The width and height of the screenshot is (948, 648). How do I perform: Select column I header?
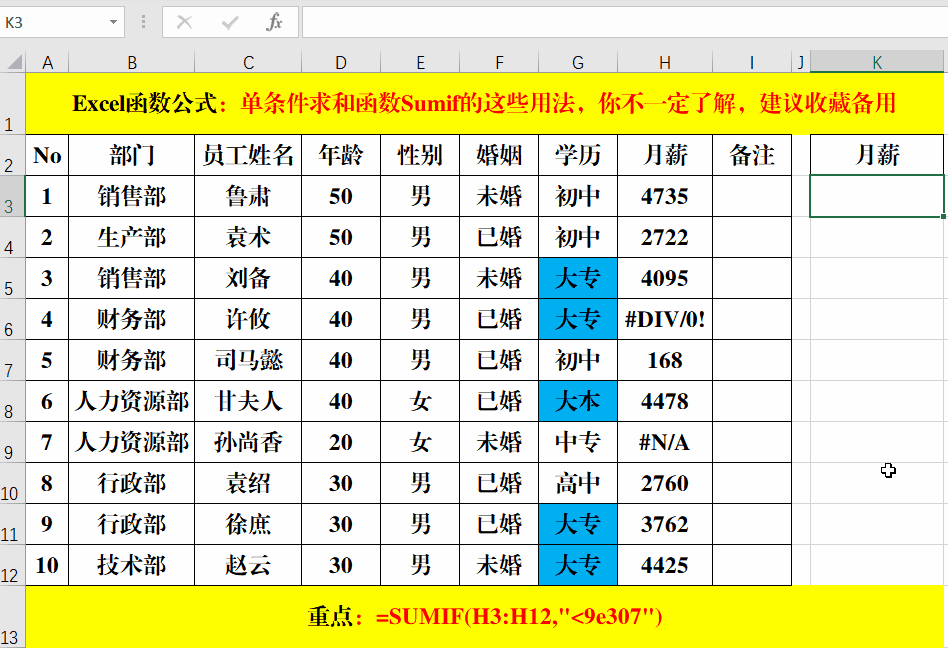[752, 62]
